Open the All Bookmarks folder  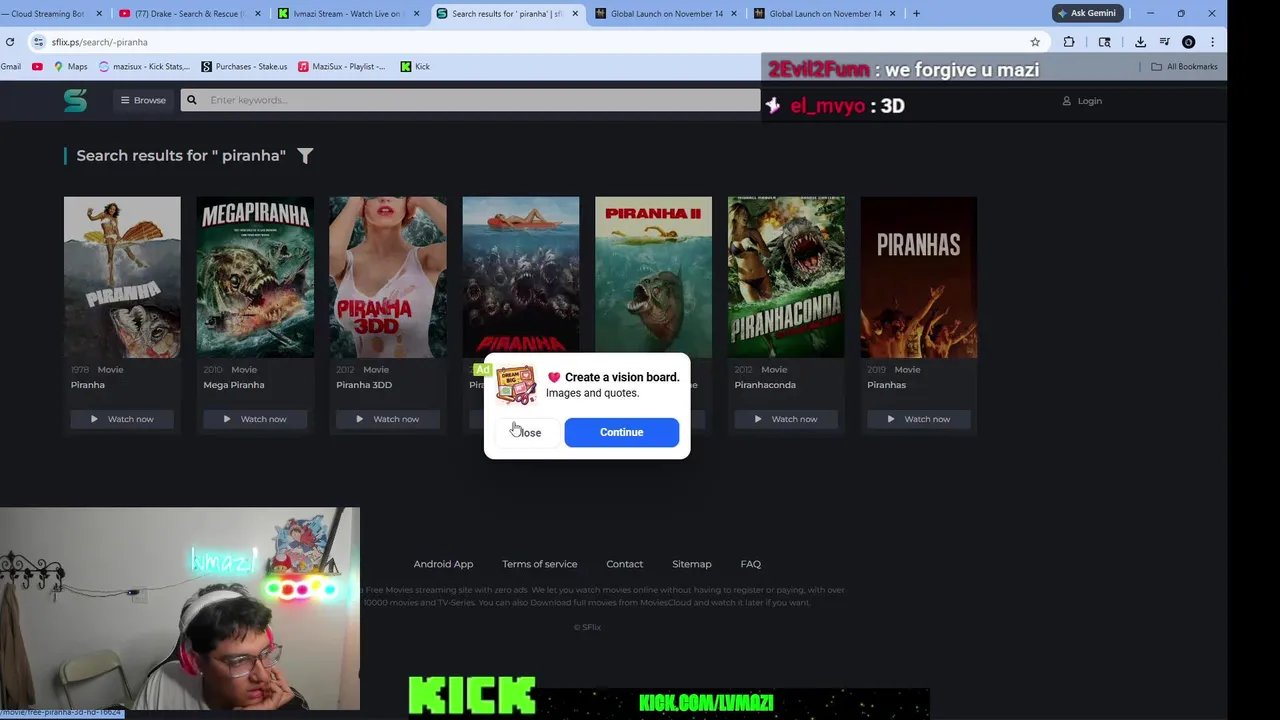pos(1184,67)
